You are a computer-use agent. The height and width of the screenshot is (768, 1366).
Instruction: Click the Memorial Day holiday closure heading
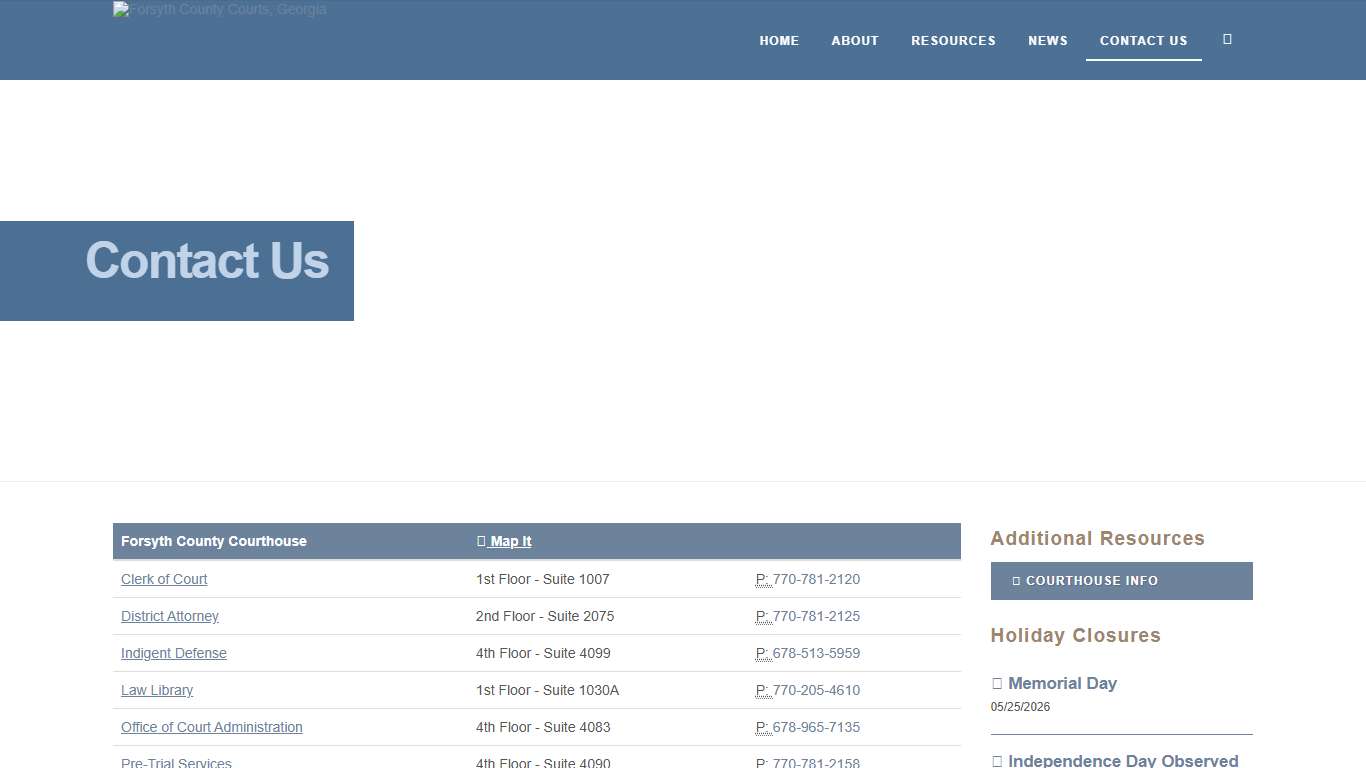1063,683
